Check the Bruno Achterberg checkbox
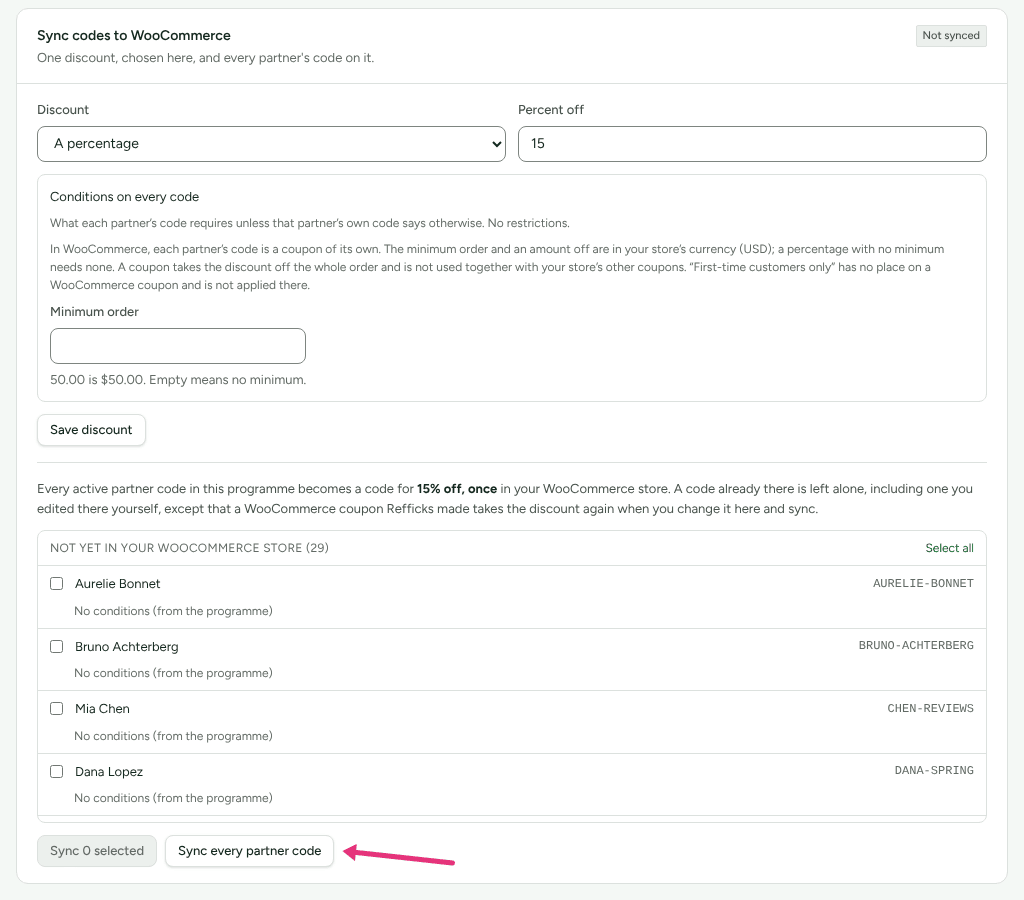Image resolution: width=1024 pixels, height=900 pixels. (x=57, y=646)
